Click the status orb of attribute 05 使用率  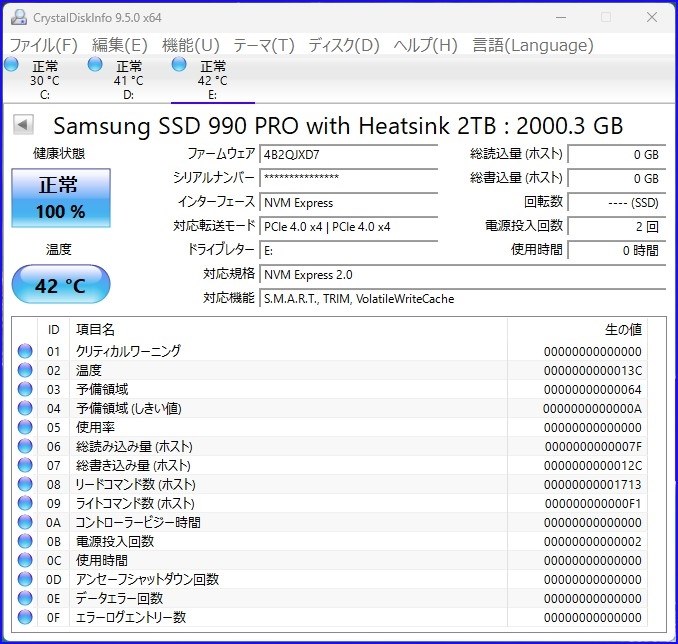25,427
